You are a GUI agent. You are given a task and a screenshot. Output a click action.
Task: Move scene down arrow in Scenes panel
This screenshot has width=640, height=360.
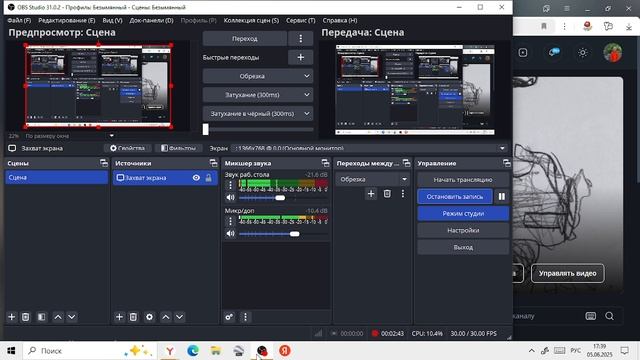pyautogui.click(x=71, y=317)
